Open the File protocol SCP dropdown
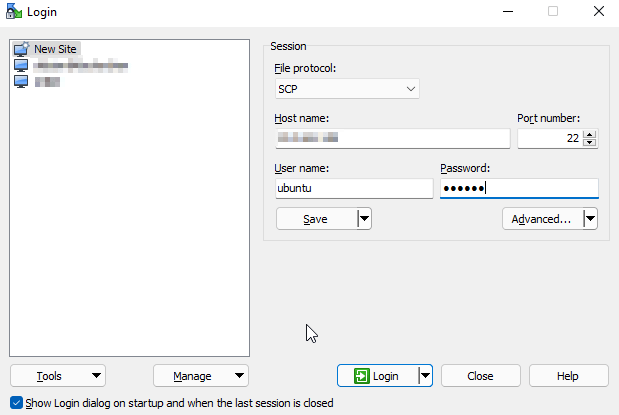 tap(346, 89)
